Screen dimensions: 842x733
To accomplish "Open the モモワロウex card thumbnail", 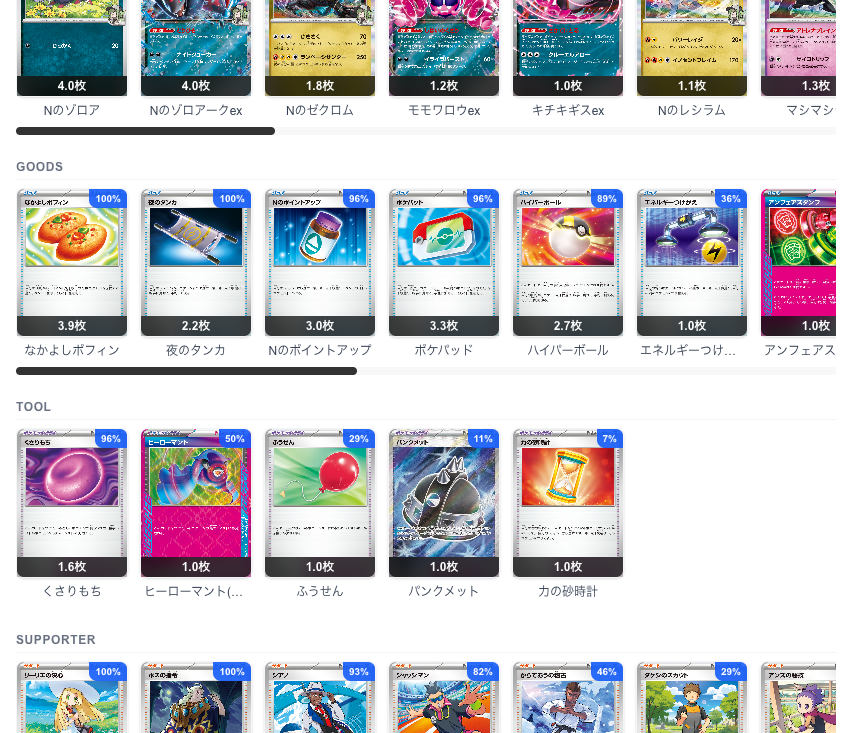I will [x=444, y=48].
